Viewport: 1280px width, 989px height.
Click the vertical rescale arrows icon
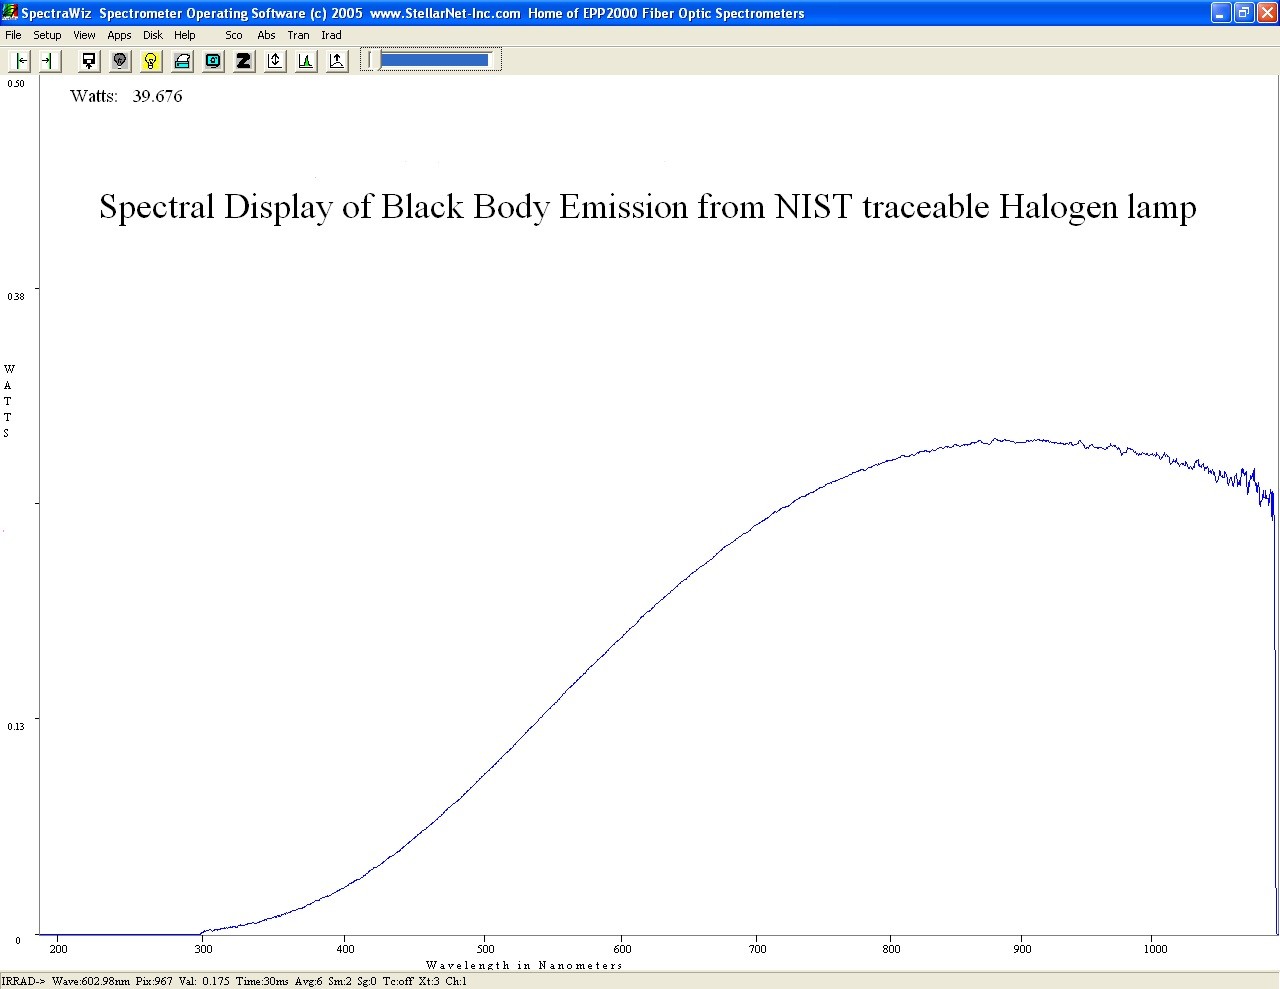(275, 61)
